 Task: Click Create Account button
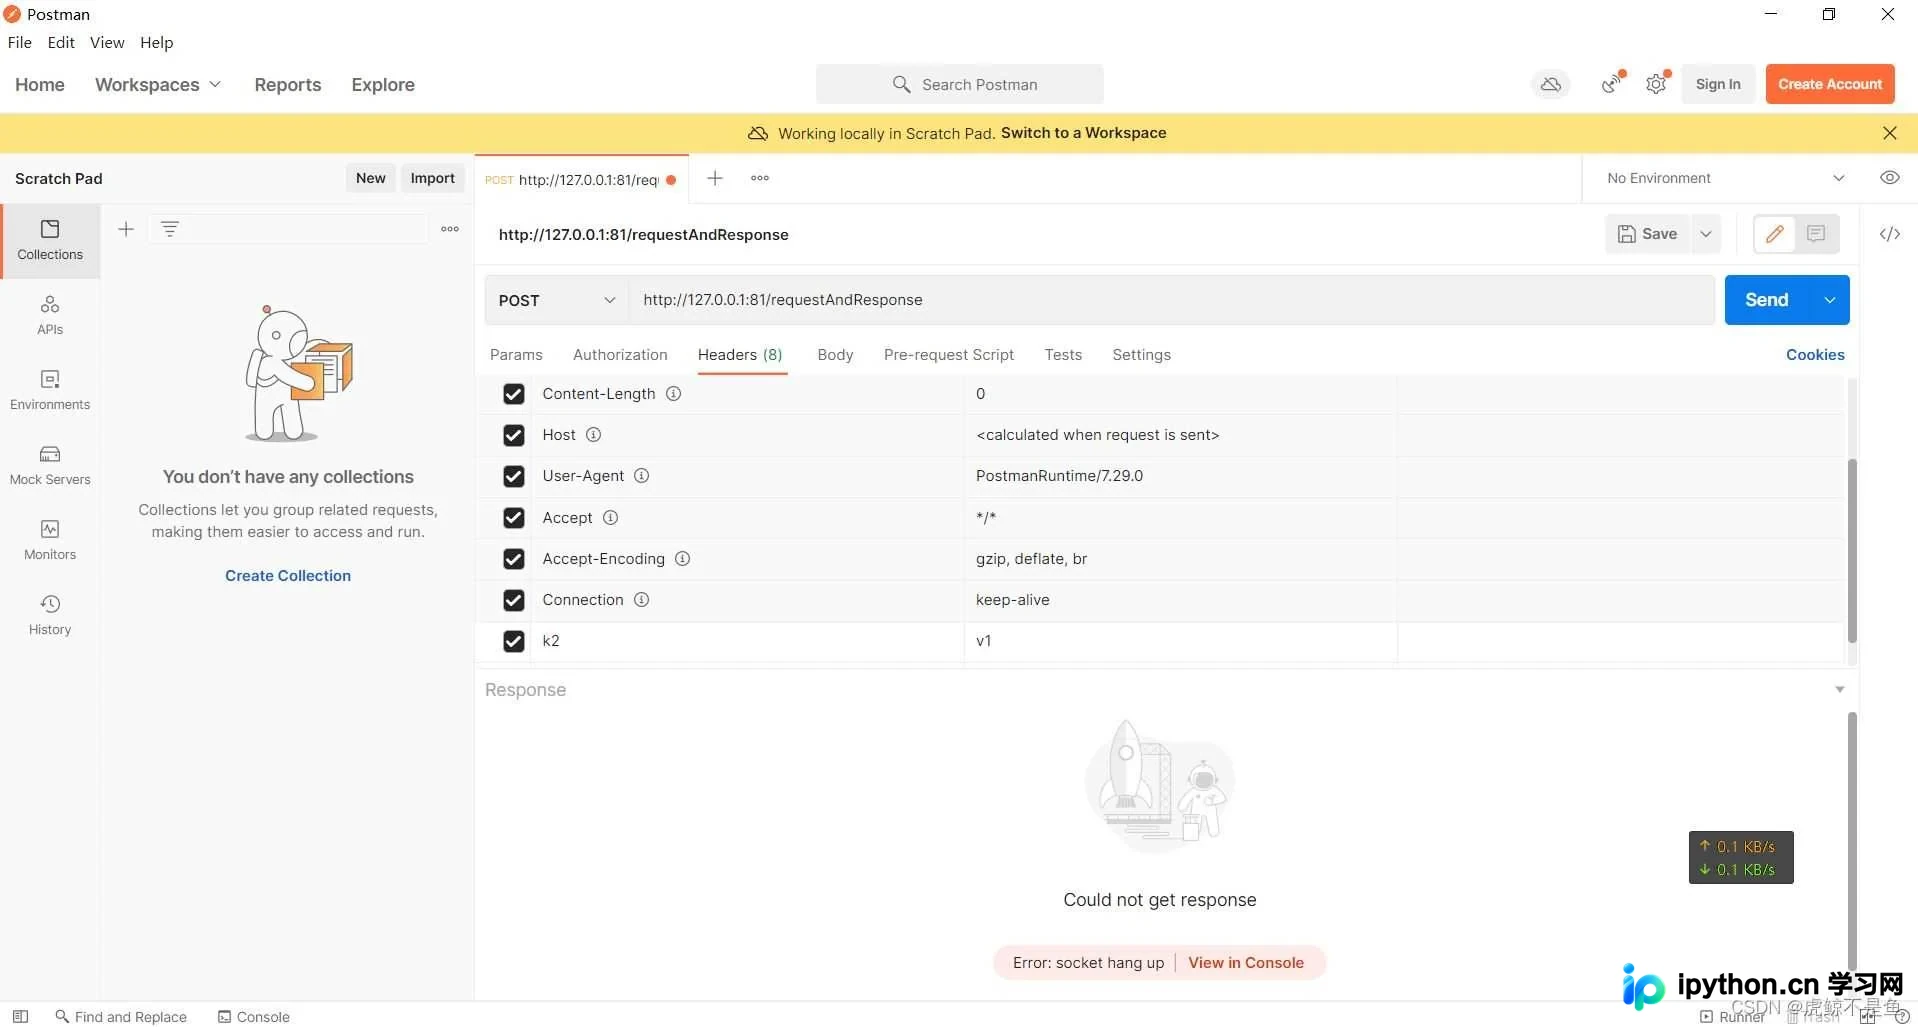pos(1830,84)
